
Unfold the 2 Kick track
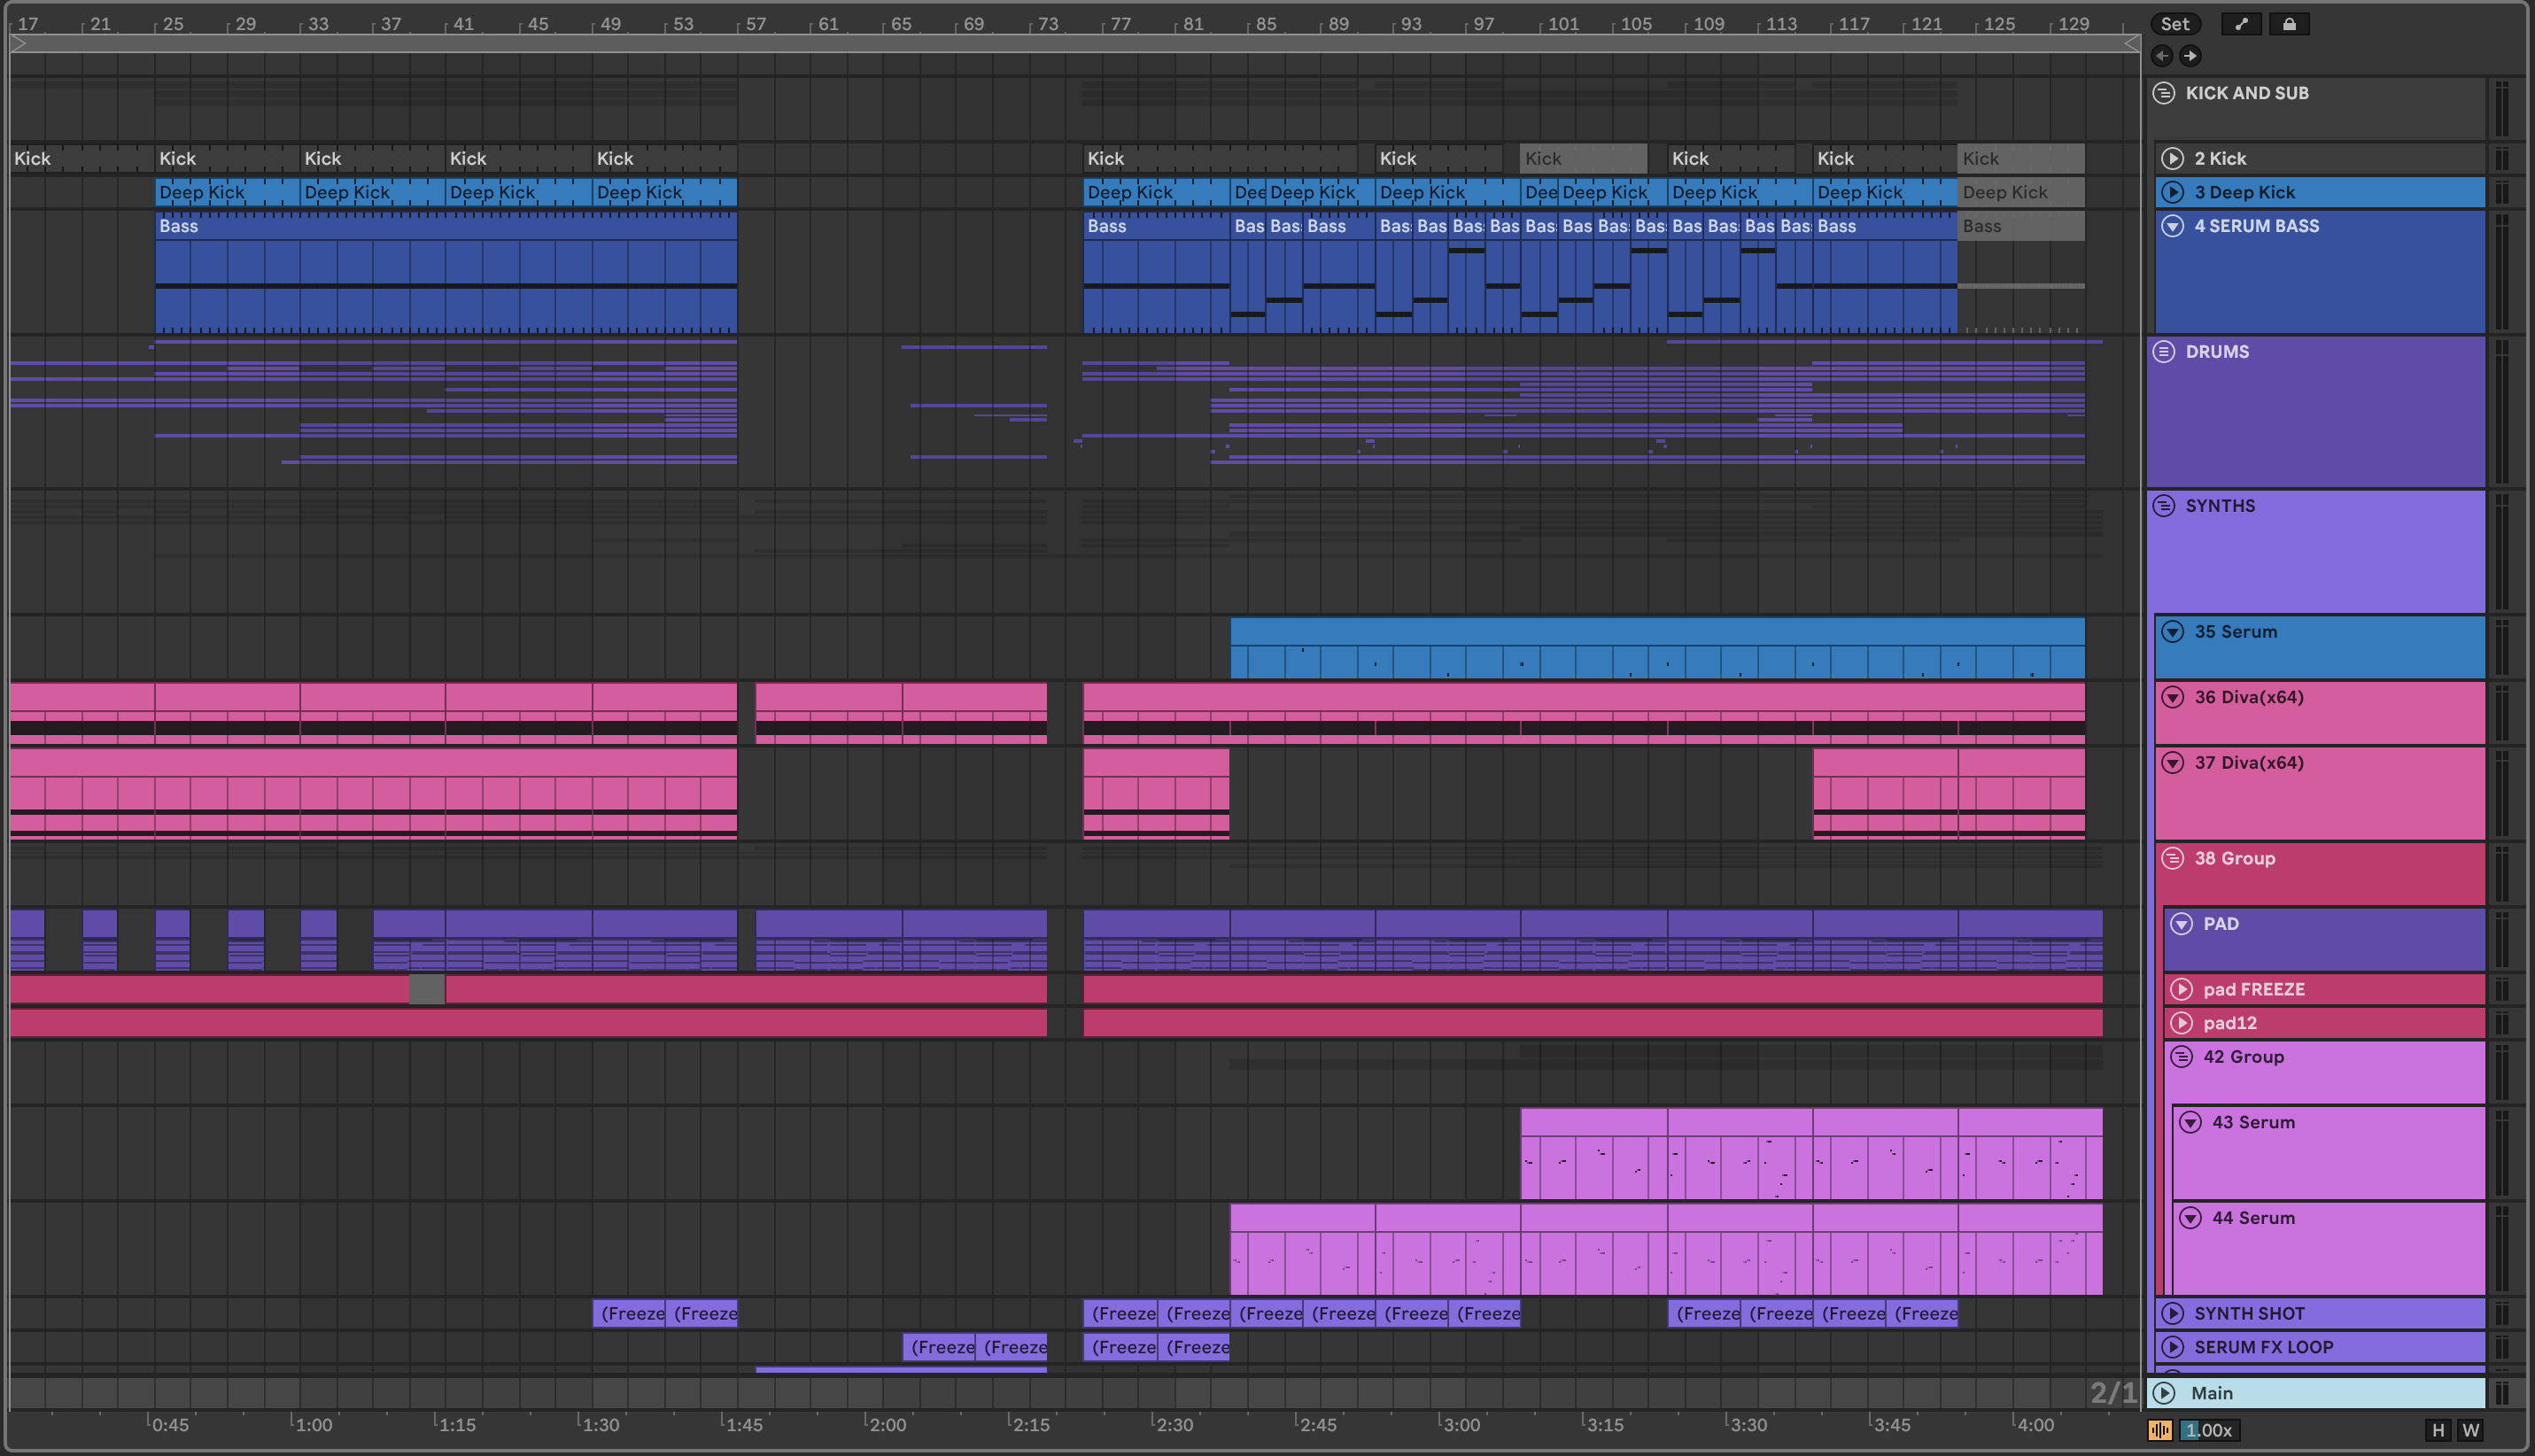[x=2172, y=158]
